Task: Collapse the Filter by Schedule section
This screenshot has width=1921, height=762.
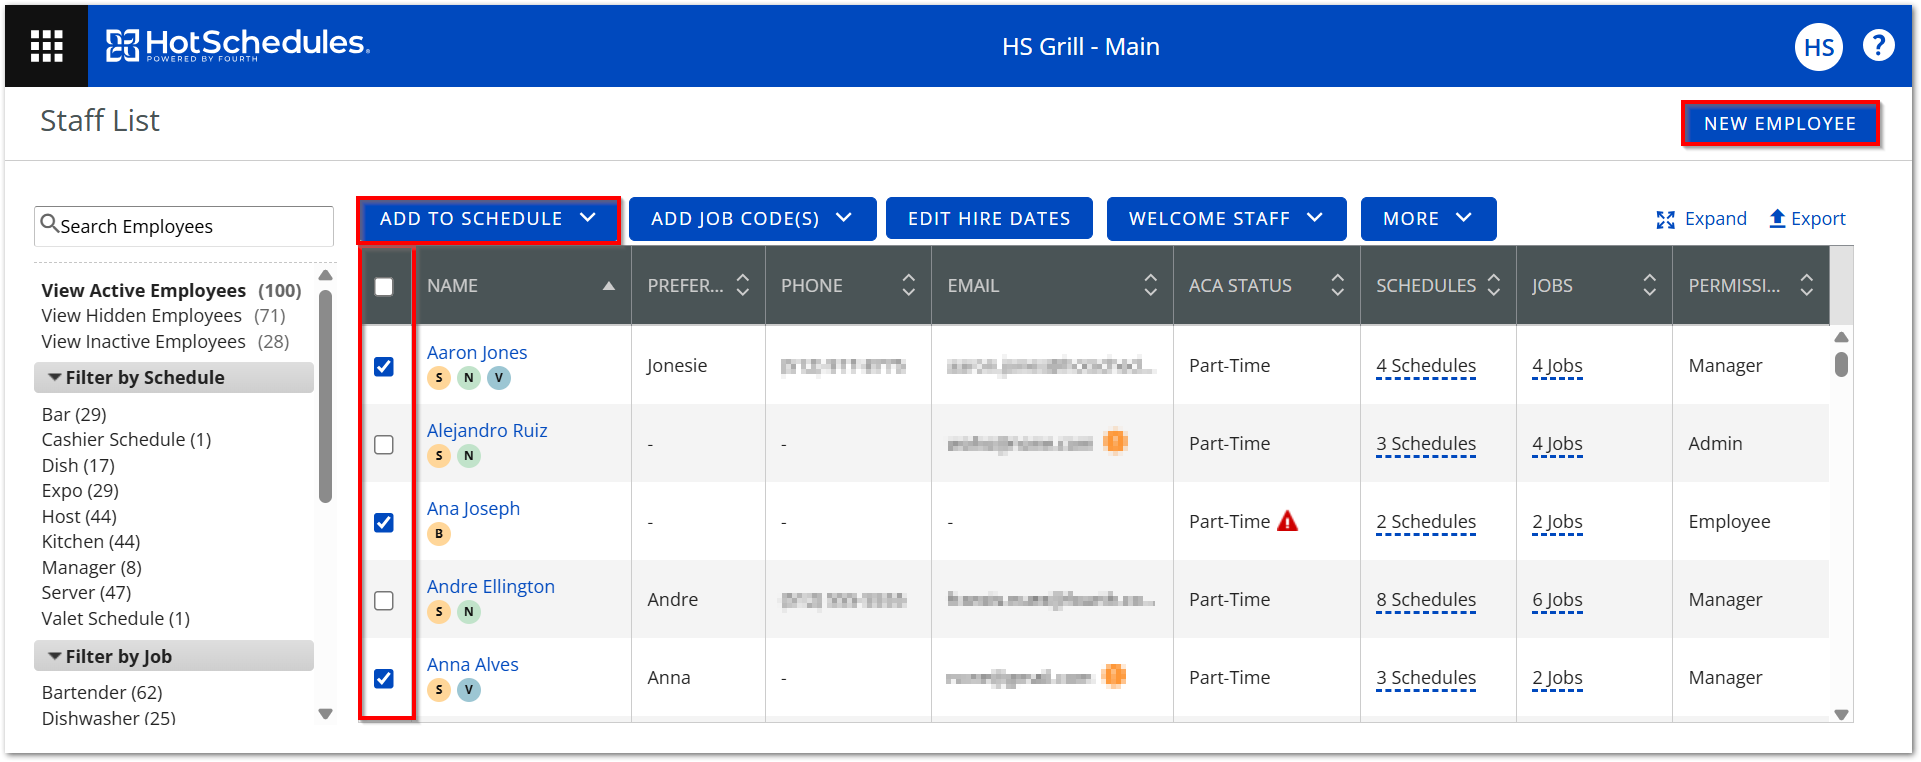Action: click(x=174, y=377)
